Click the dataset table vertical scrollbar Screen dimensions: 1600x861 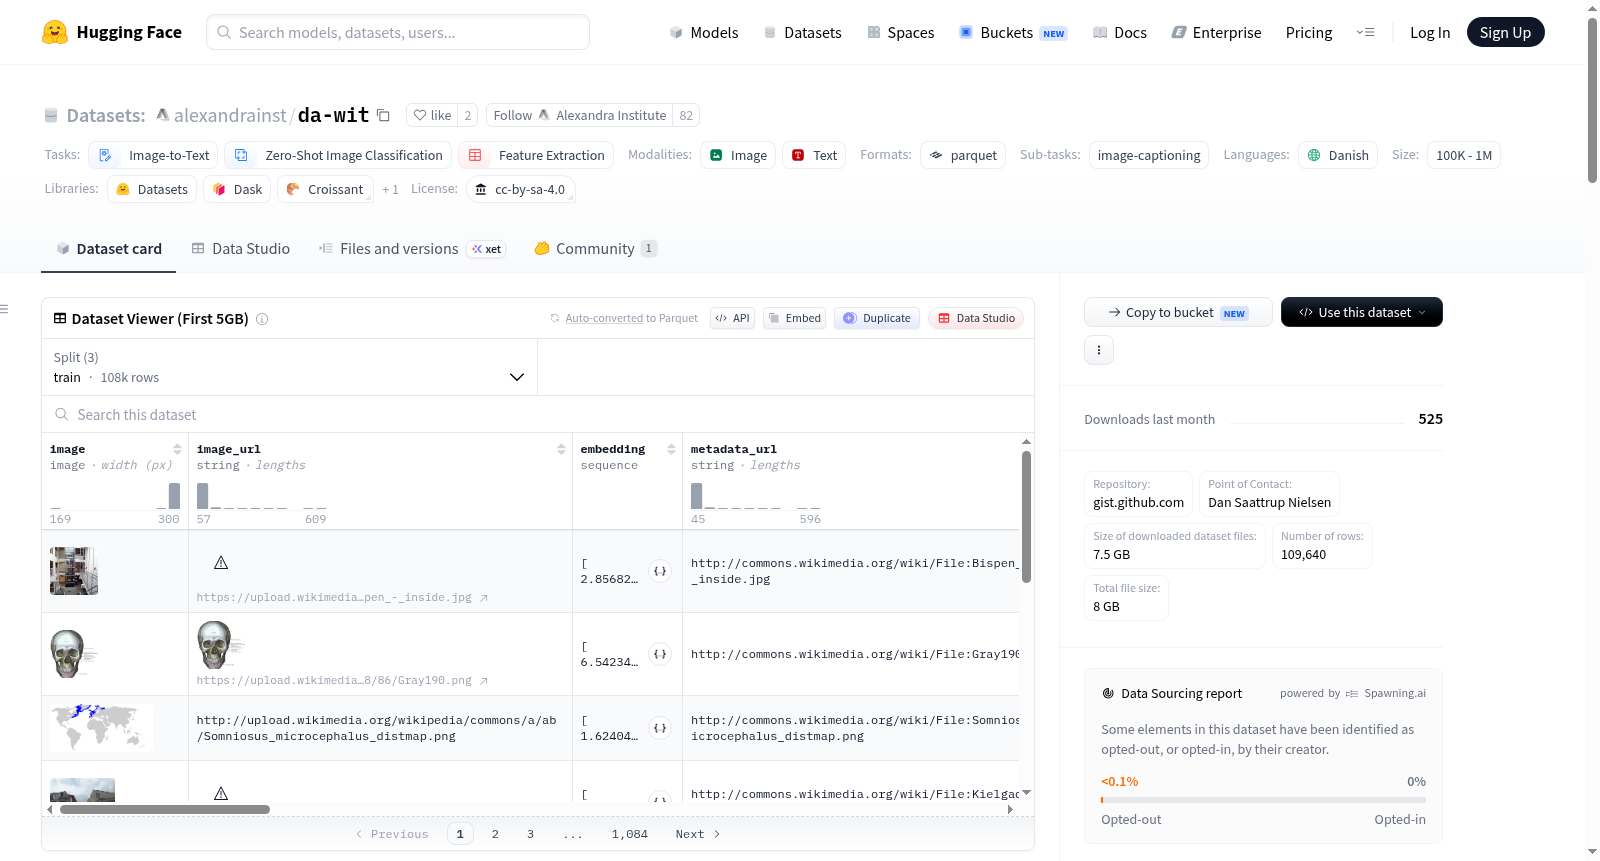pos(1026,517)
